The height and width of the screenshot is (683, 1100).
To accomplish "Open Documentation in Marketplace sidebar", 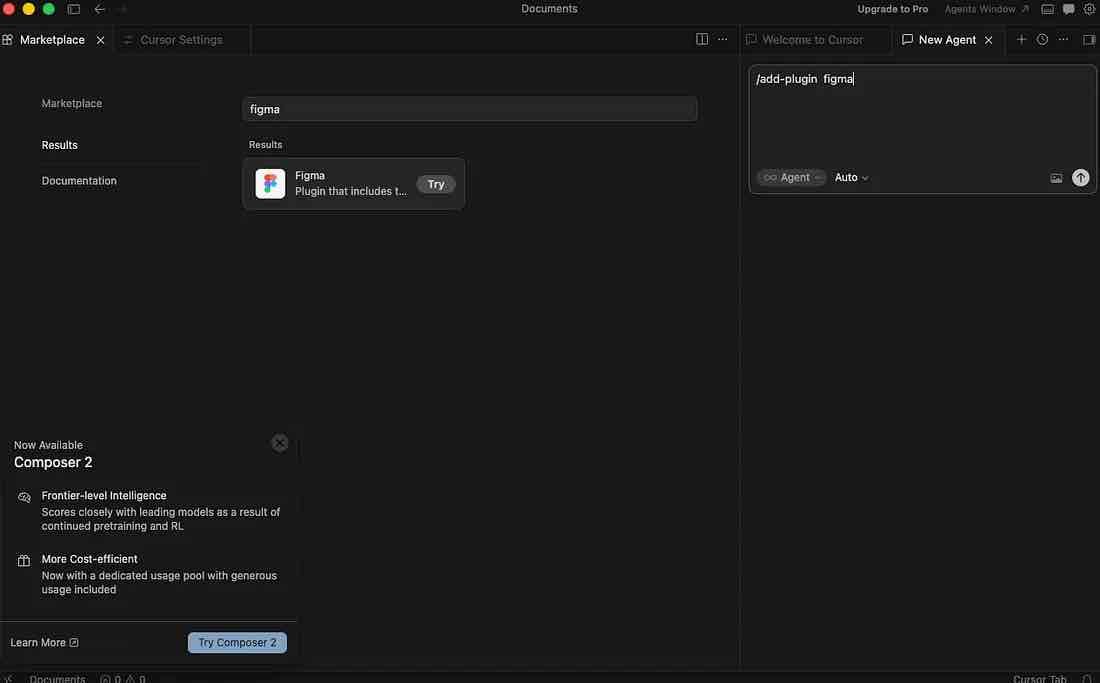I will pyautogui.click(x=79, y=181).
